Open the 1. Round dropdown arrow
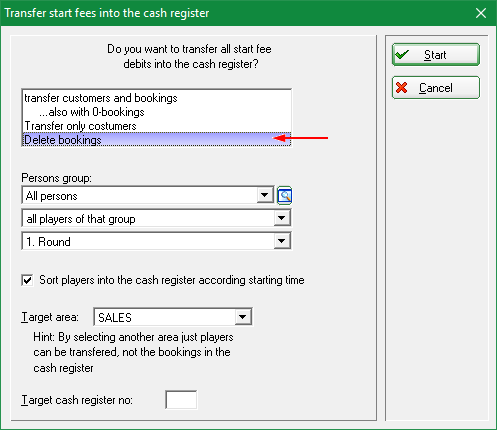Screen dimensions: 498x431 coord(282,241)
